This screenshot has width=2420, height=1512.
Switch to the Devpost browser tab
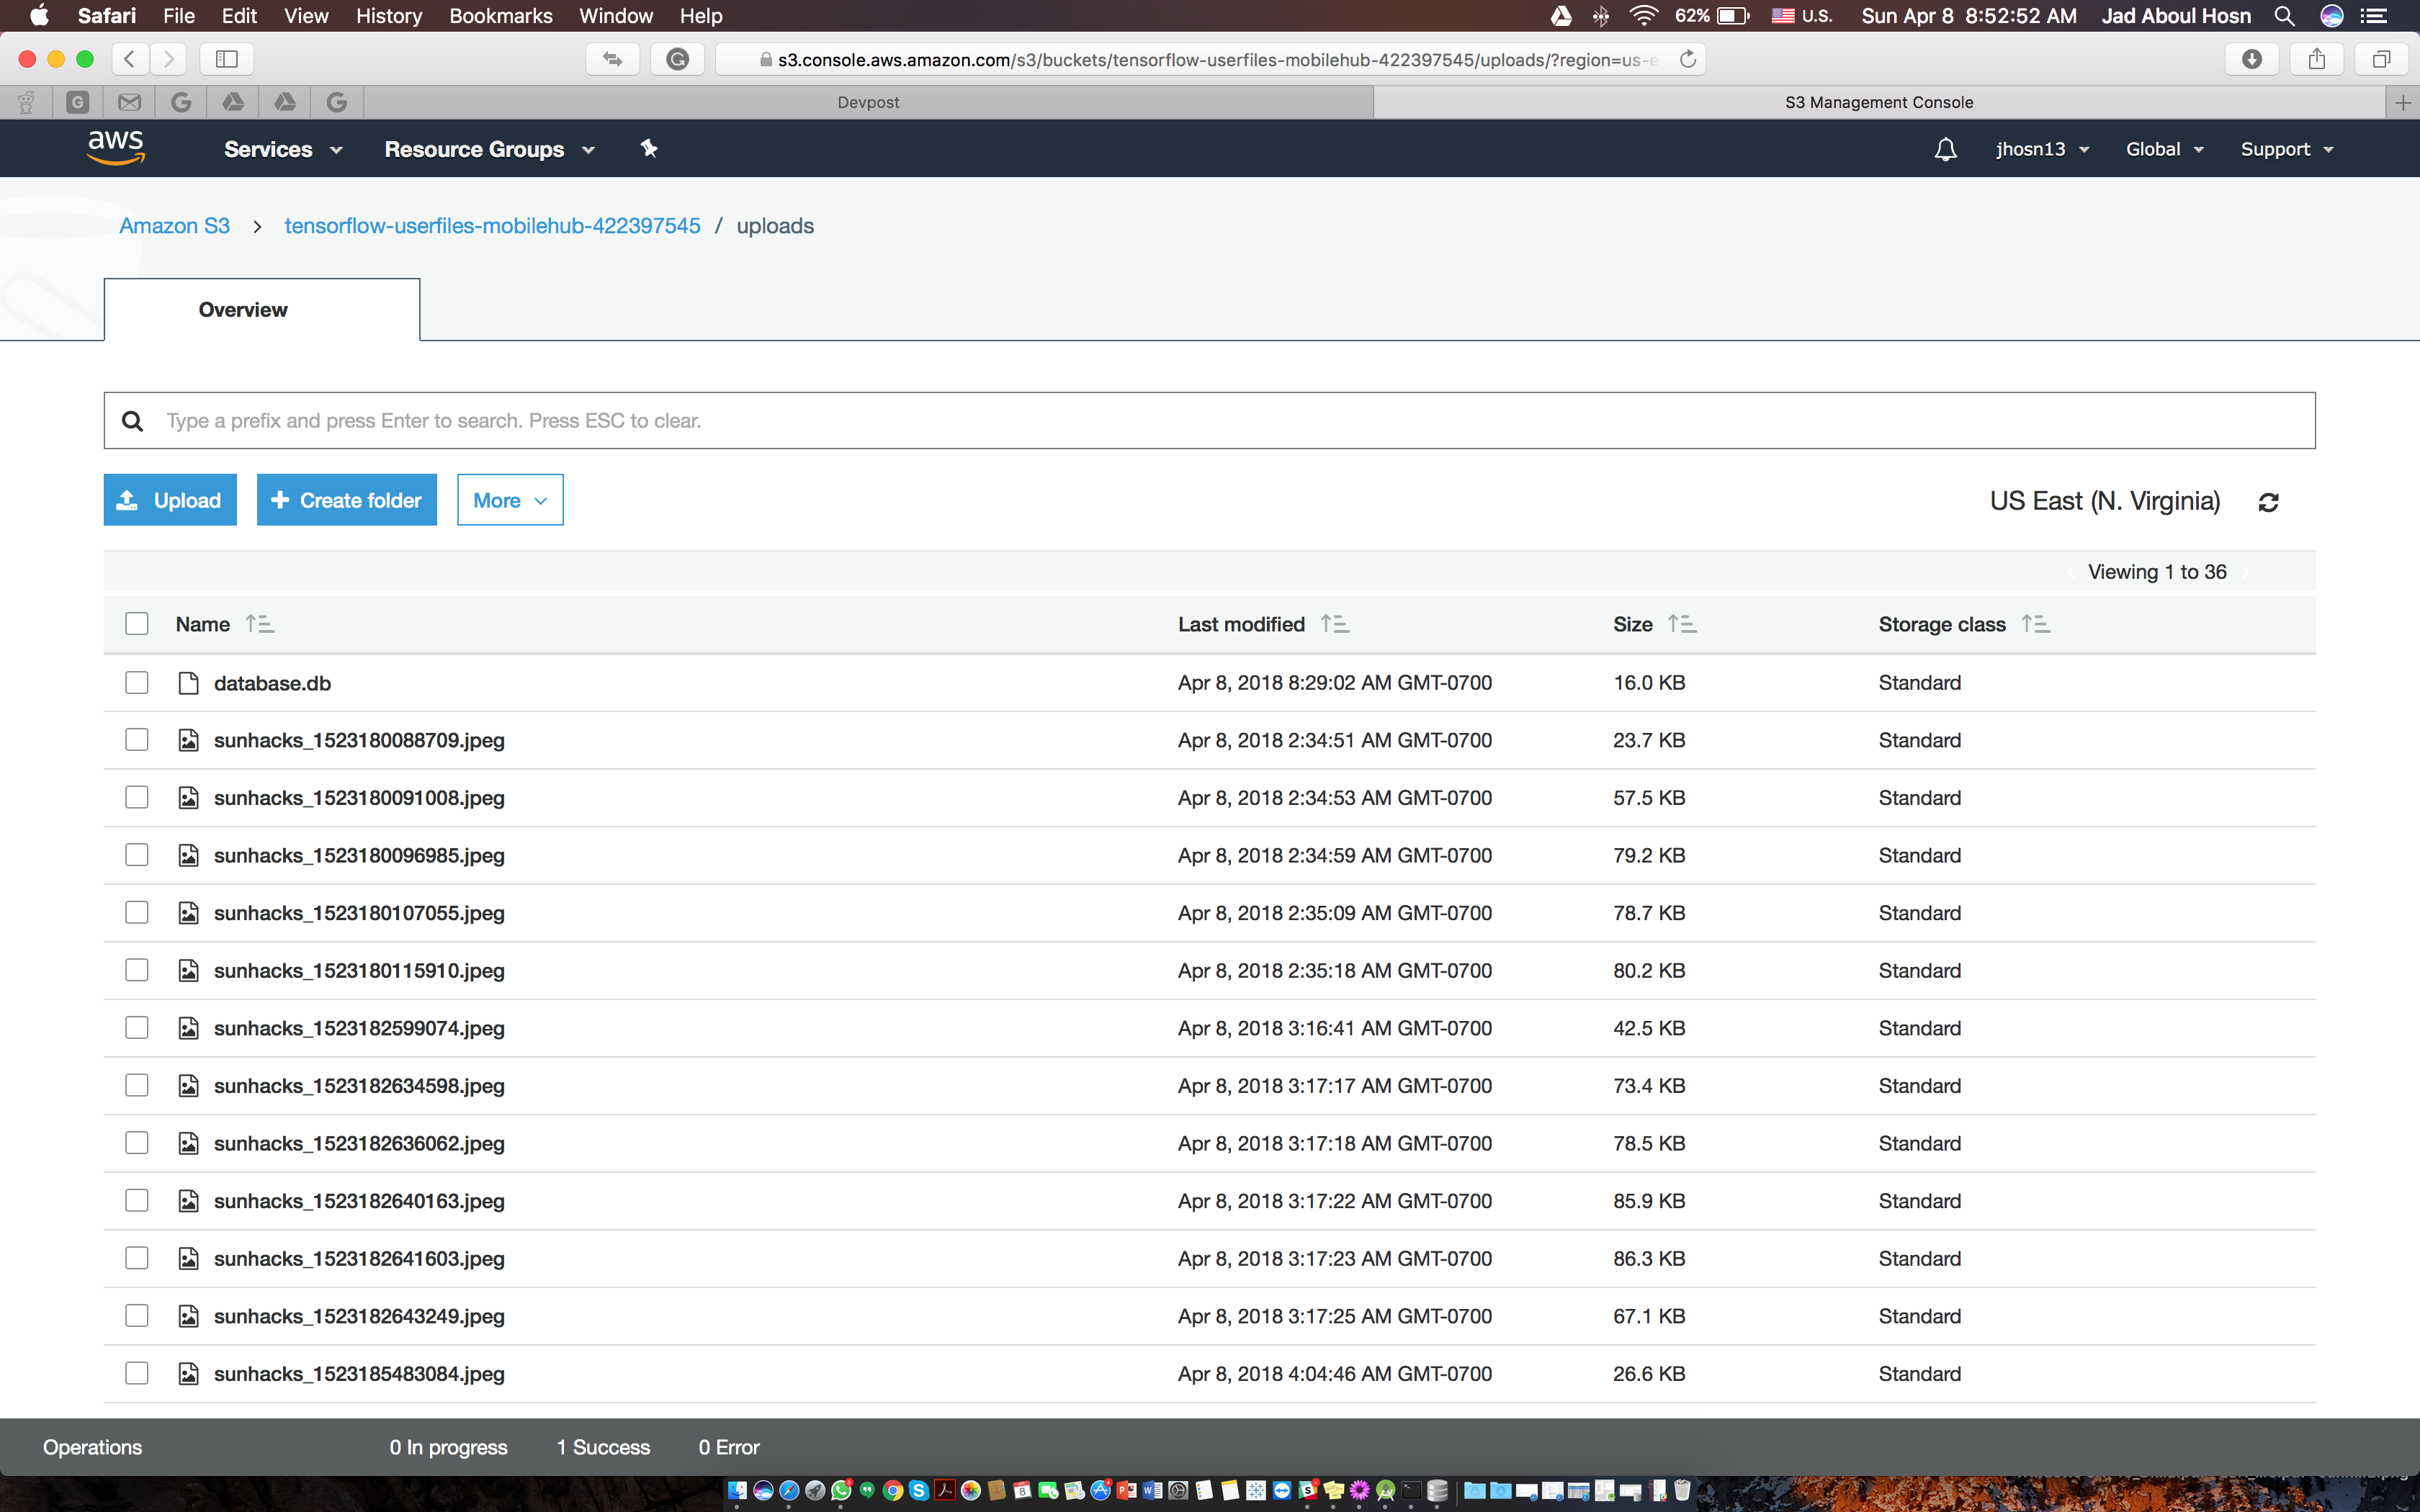coord(868,102)
